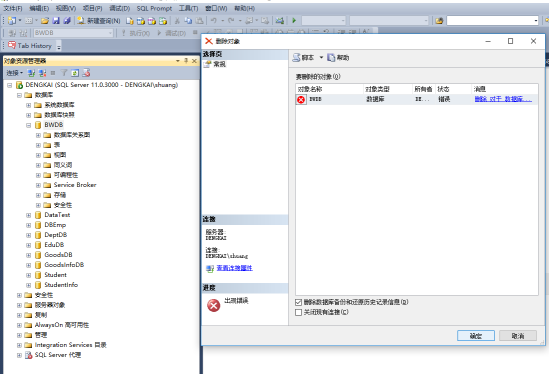549x374 pixels.
Task: Click the Copy icon in the toolbar
Action: [x=188, y=21]
